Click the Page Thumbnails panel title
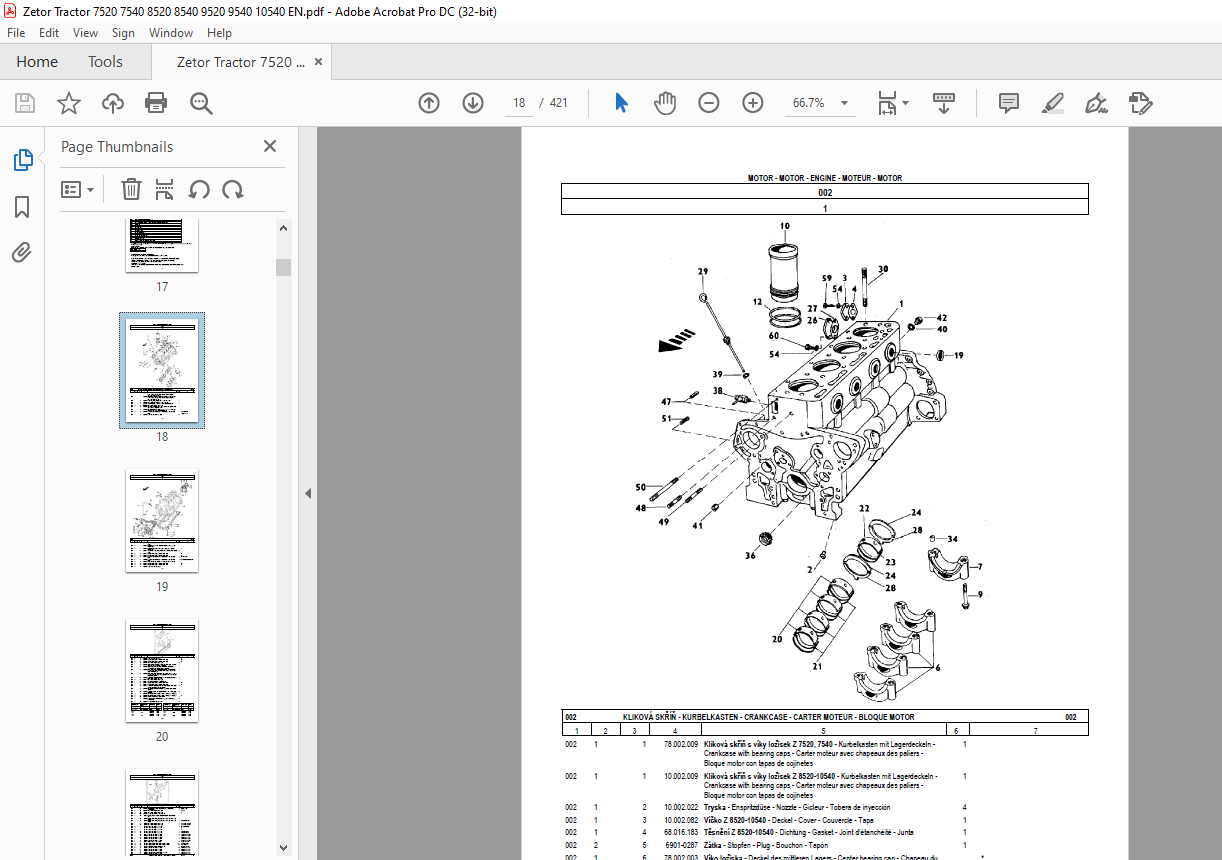 [117, 147]
